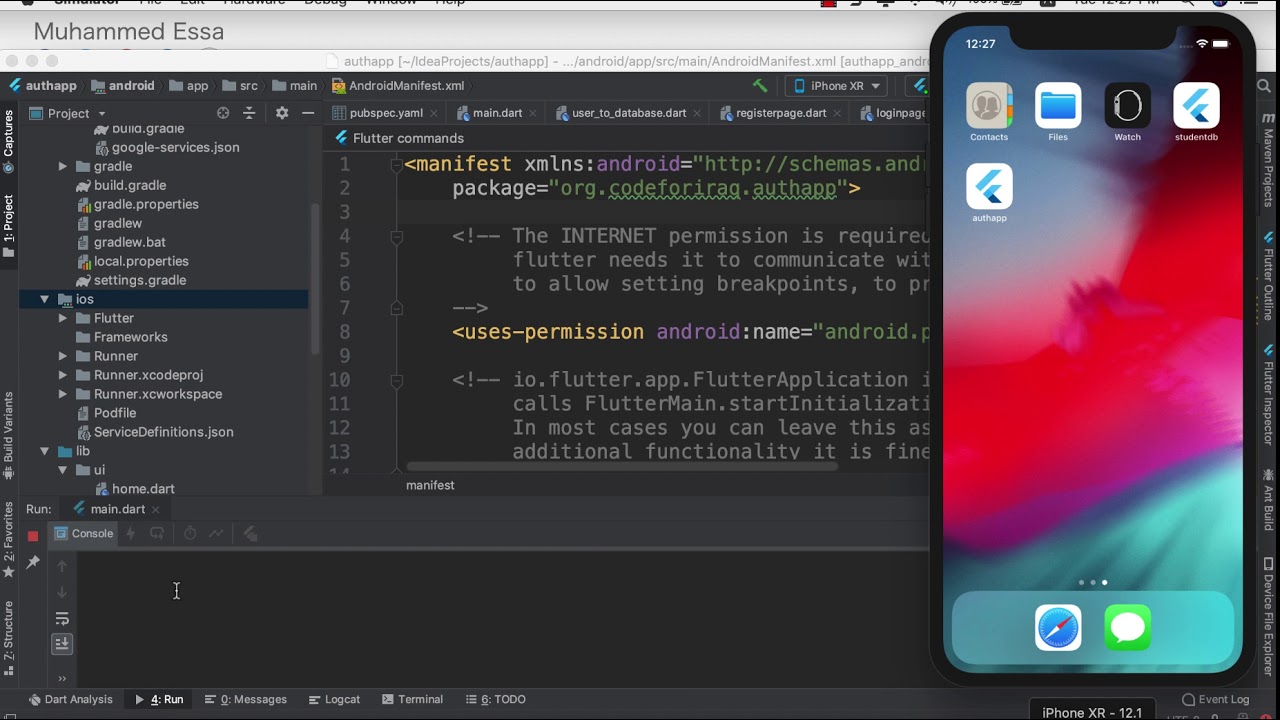Click AndroidManifest.xml breadcrumb
This screenshot has width=1280, height=720.
point(398,86)
